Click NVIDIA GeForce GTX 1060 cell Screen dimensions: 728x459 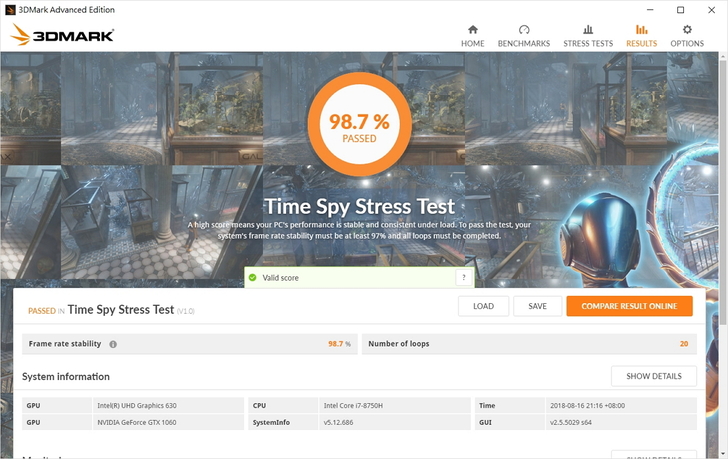tap(168, 422)
